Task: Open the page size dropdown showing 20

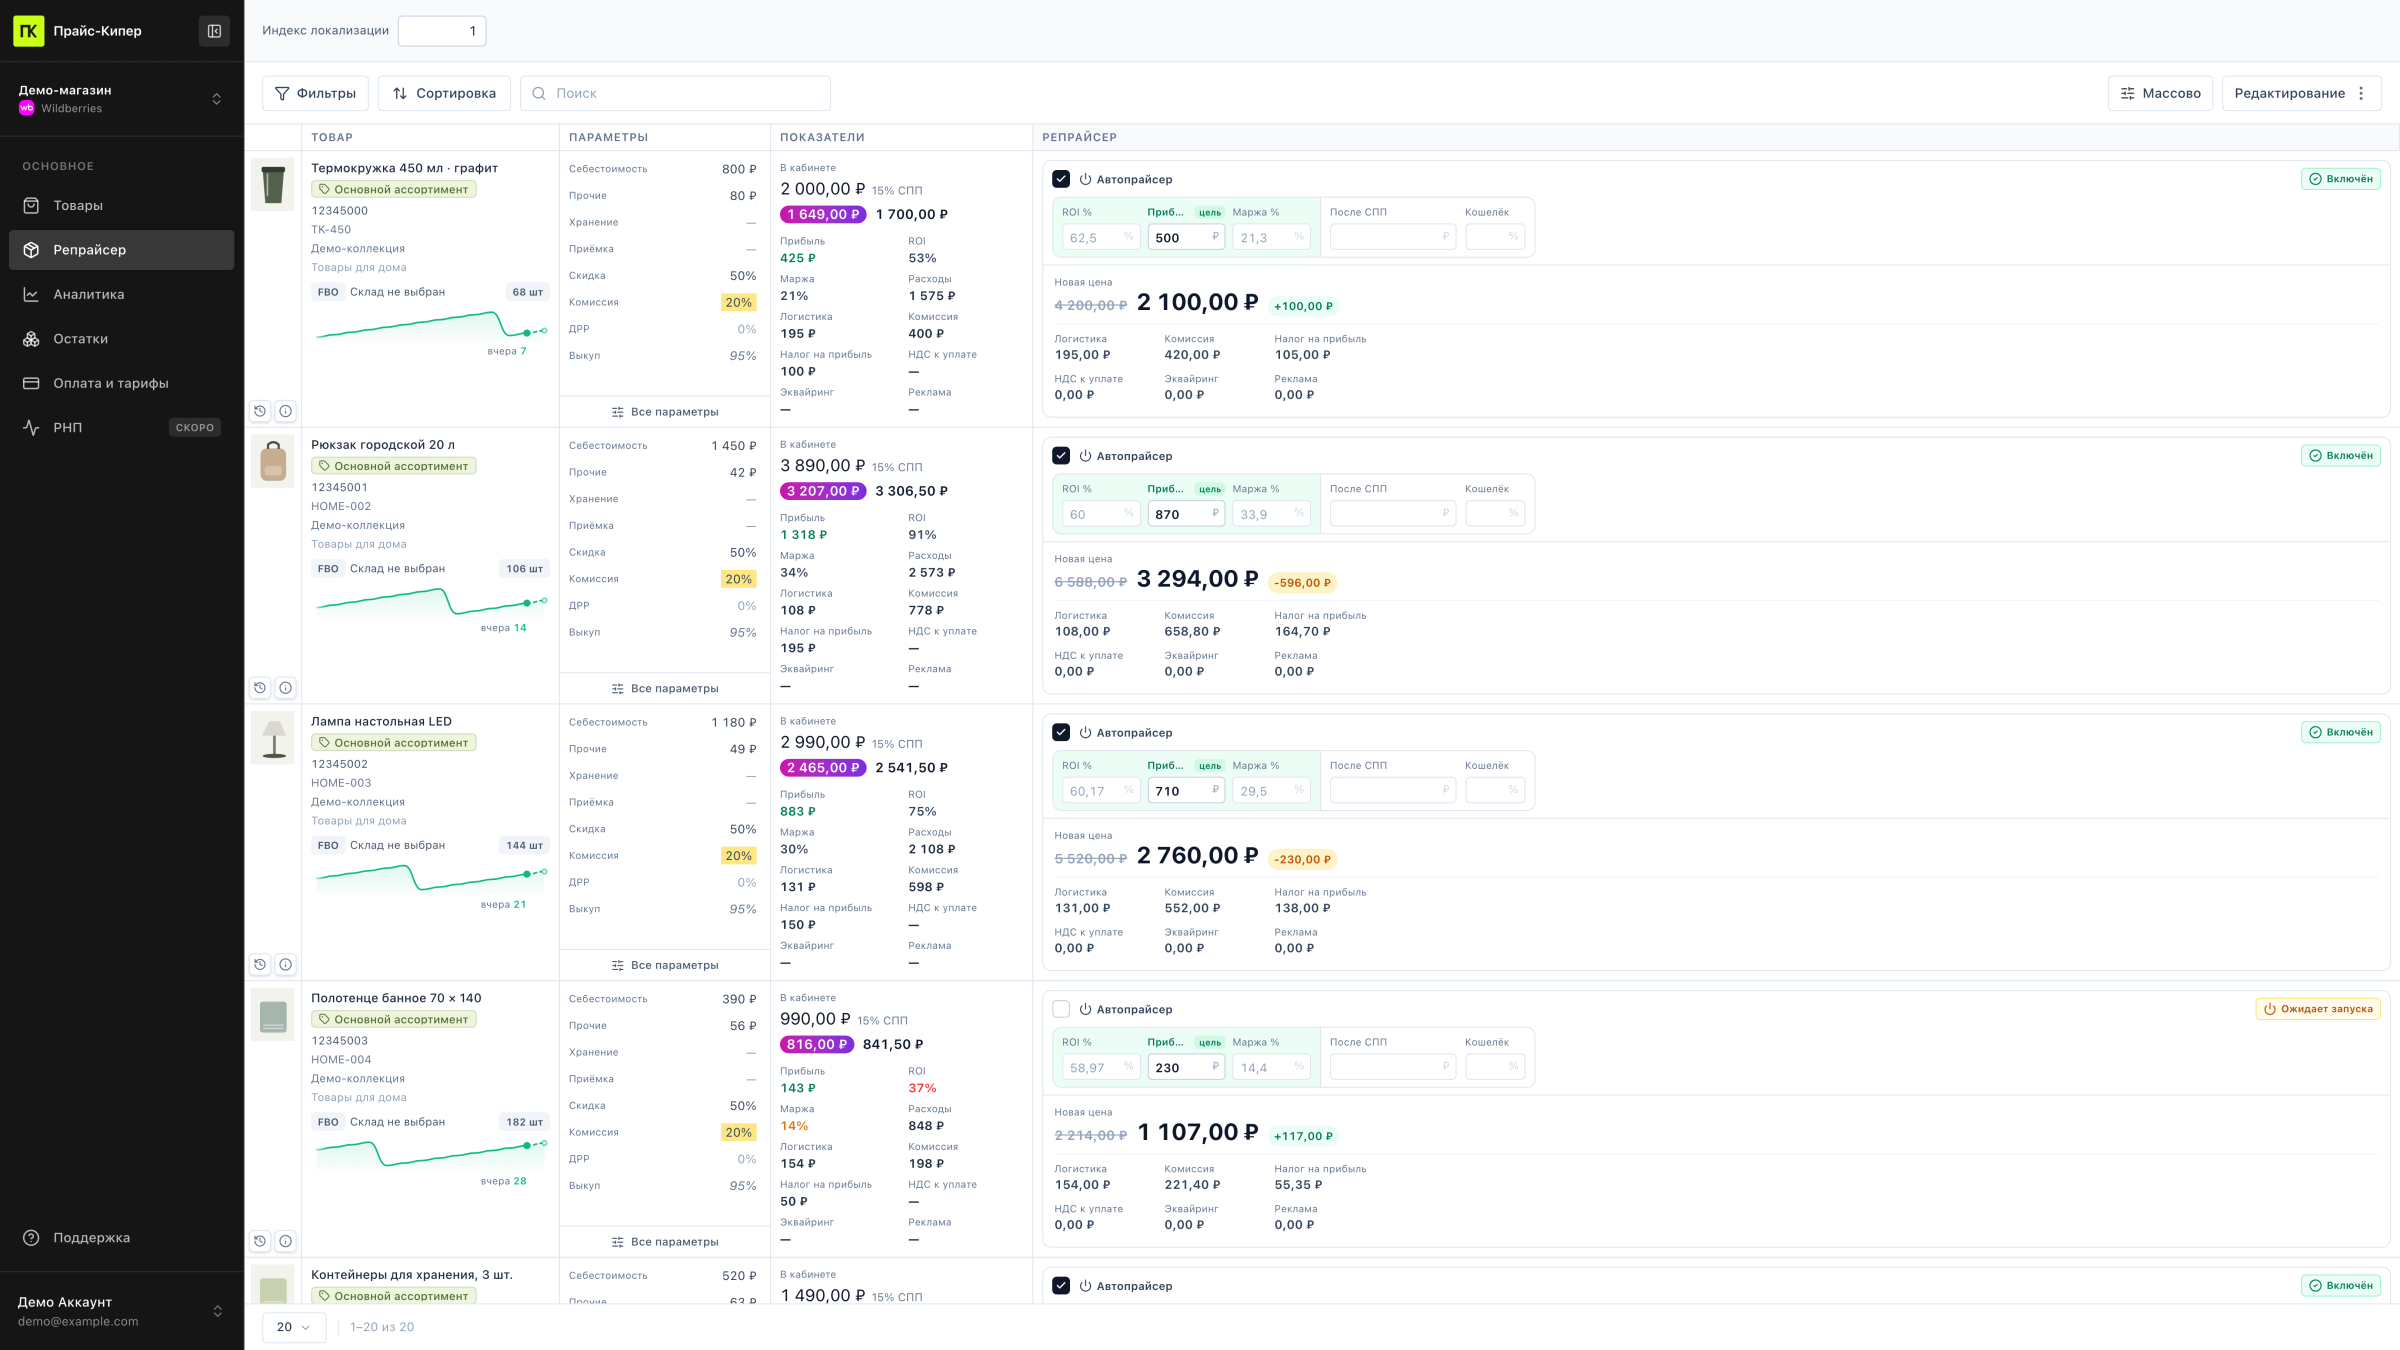Action: [293, 1327]
